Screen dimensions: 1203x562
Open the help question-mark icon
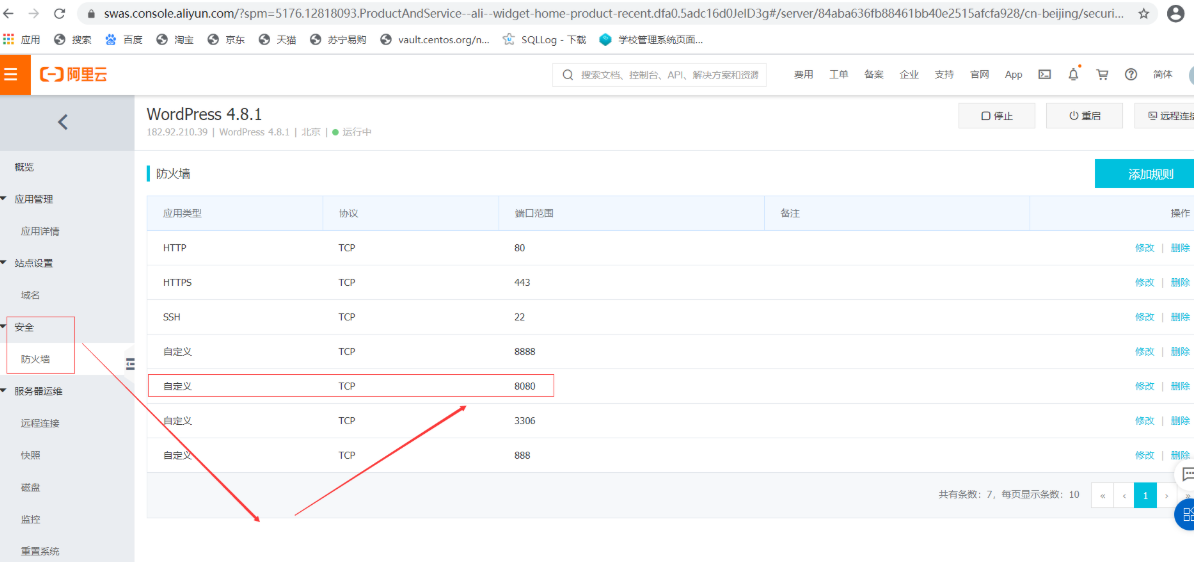1131,74
